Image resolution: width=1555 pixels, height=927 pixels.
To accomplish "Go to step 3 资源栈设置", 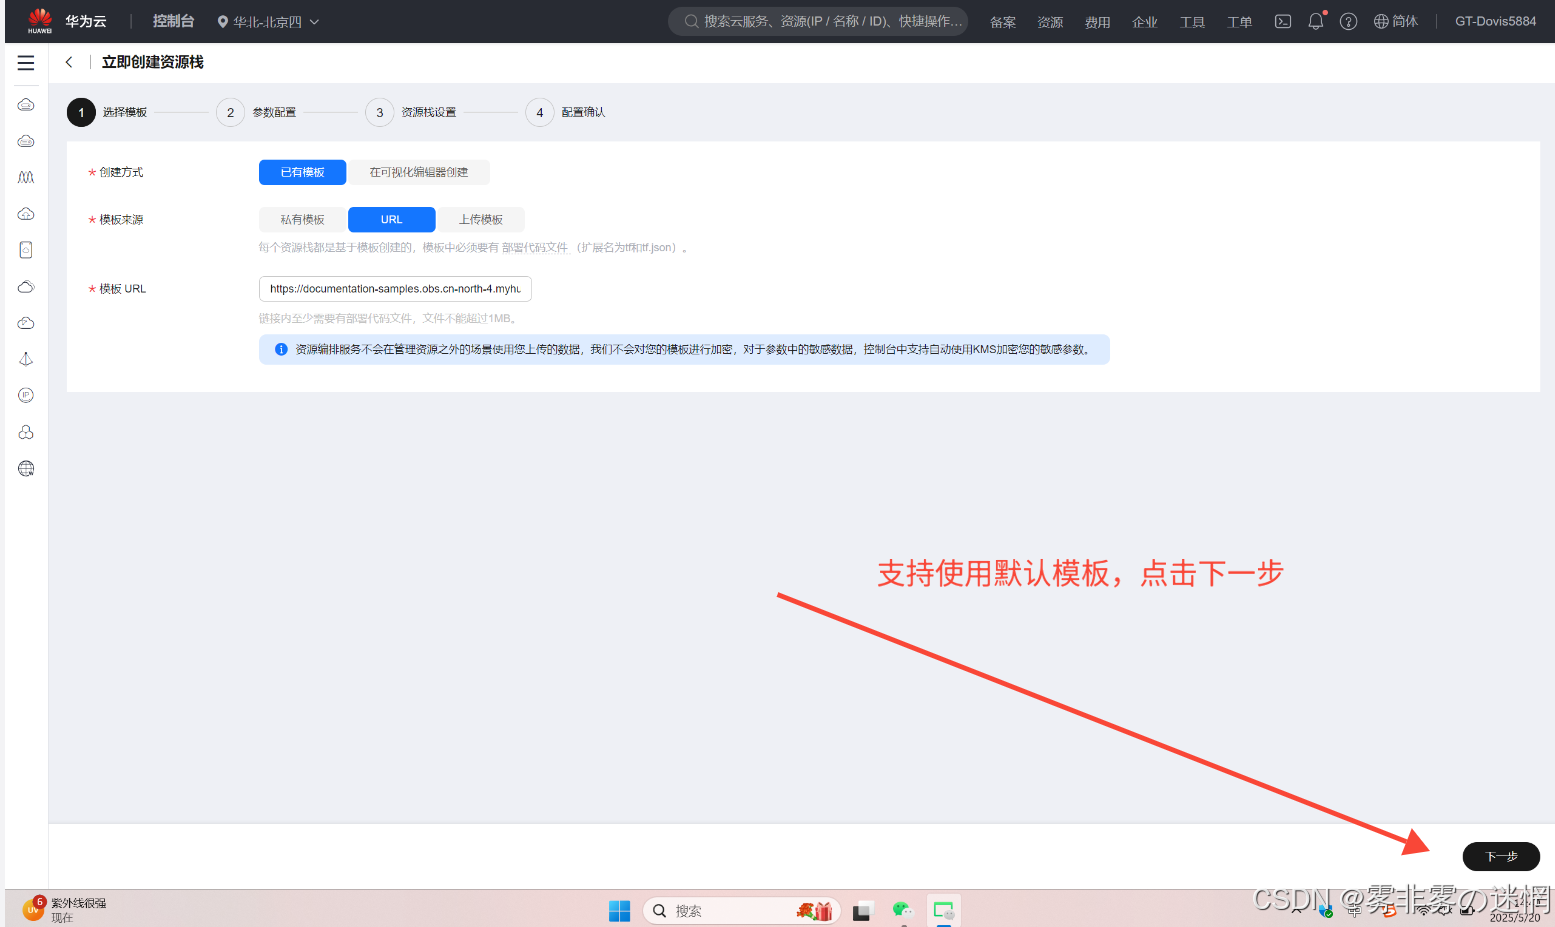I will click(x=411, y=112).
